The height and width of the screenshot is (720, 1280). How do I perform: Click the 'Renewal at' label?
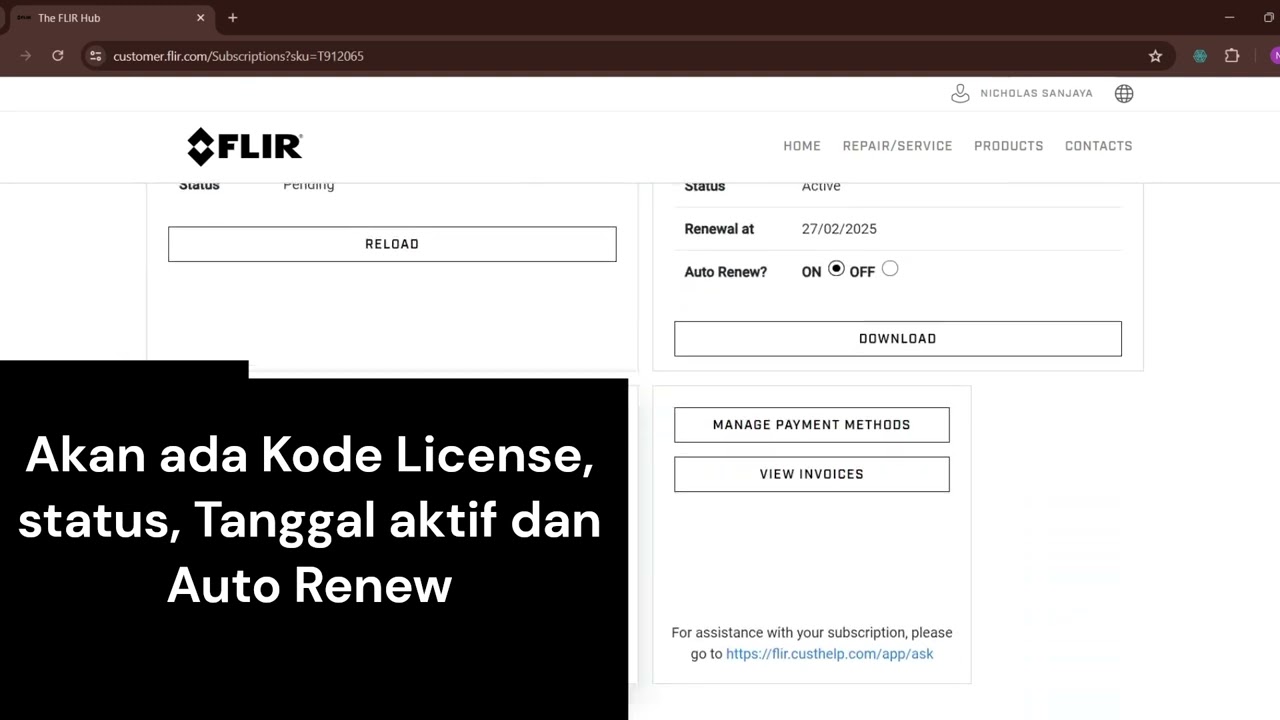tap(719, 229)
